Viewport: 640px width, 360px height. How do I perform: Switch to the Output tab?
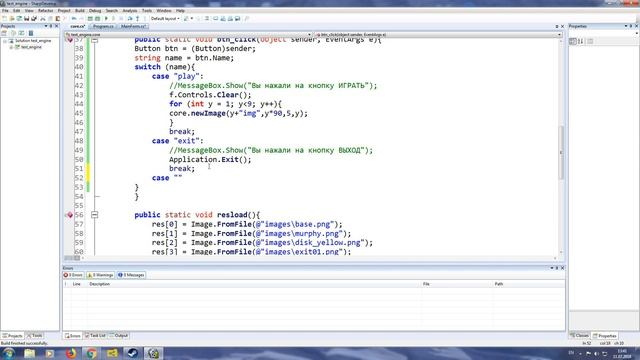point(119,336)
